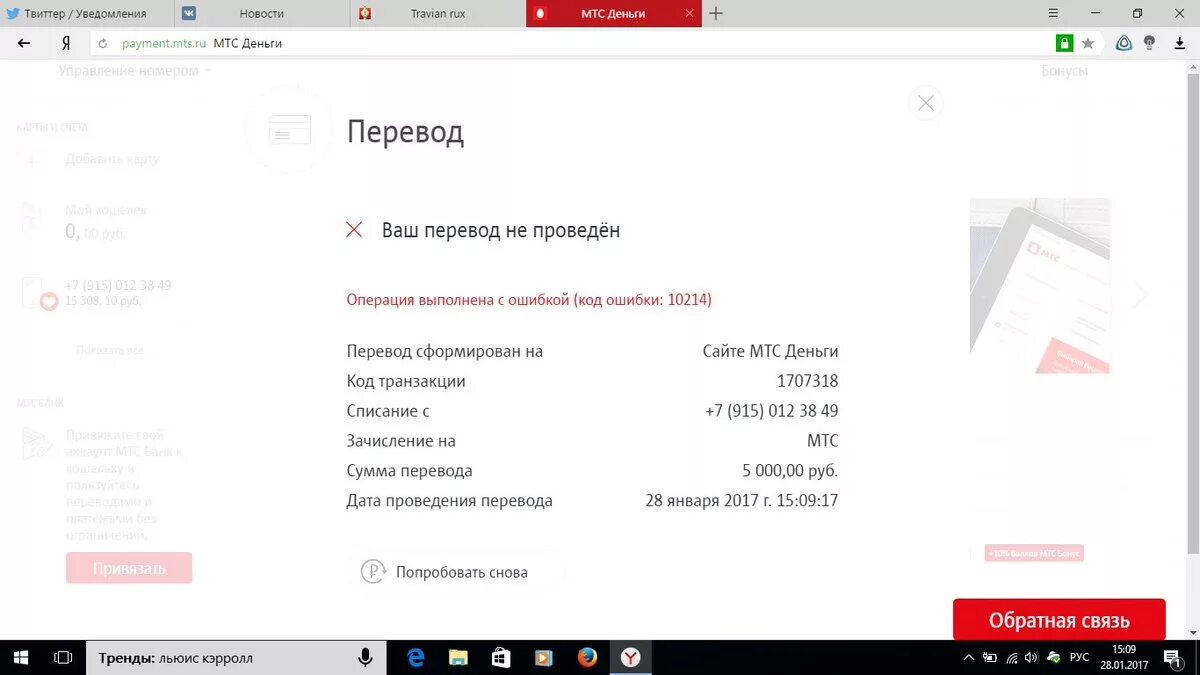Click the Yandex Browser taskbar icon
This screenshot has height=675, width=1200.
(x=631, y=658)
